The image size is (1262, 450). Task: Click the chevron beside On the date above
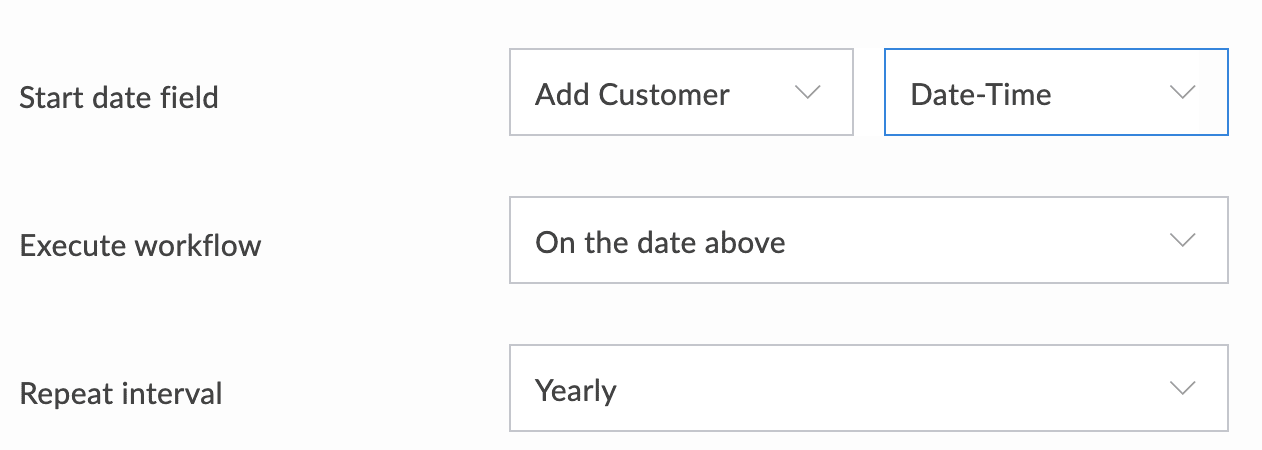click(1182, 241)
